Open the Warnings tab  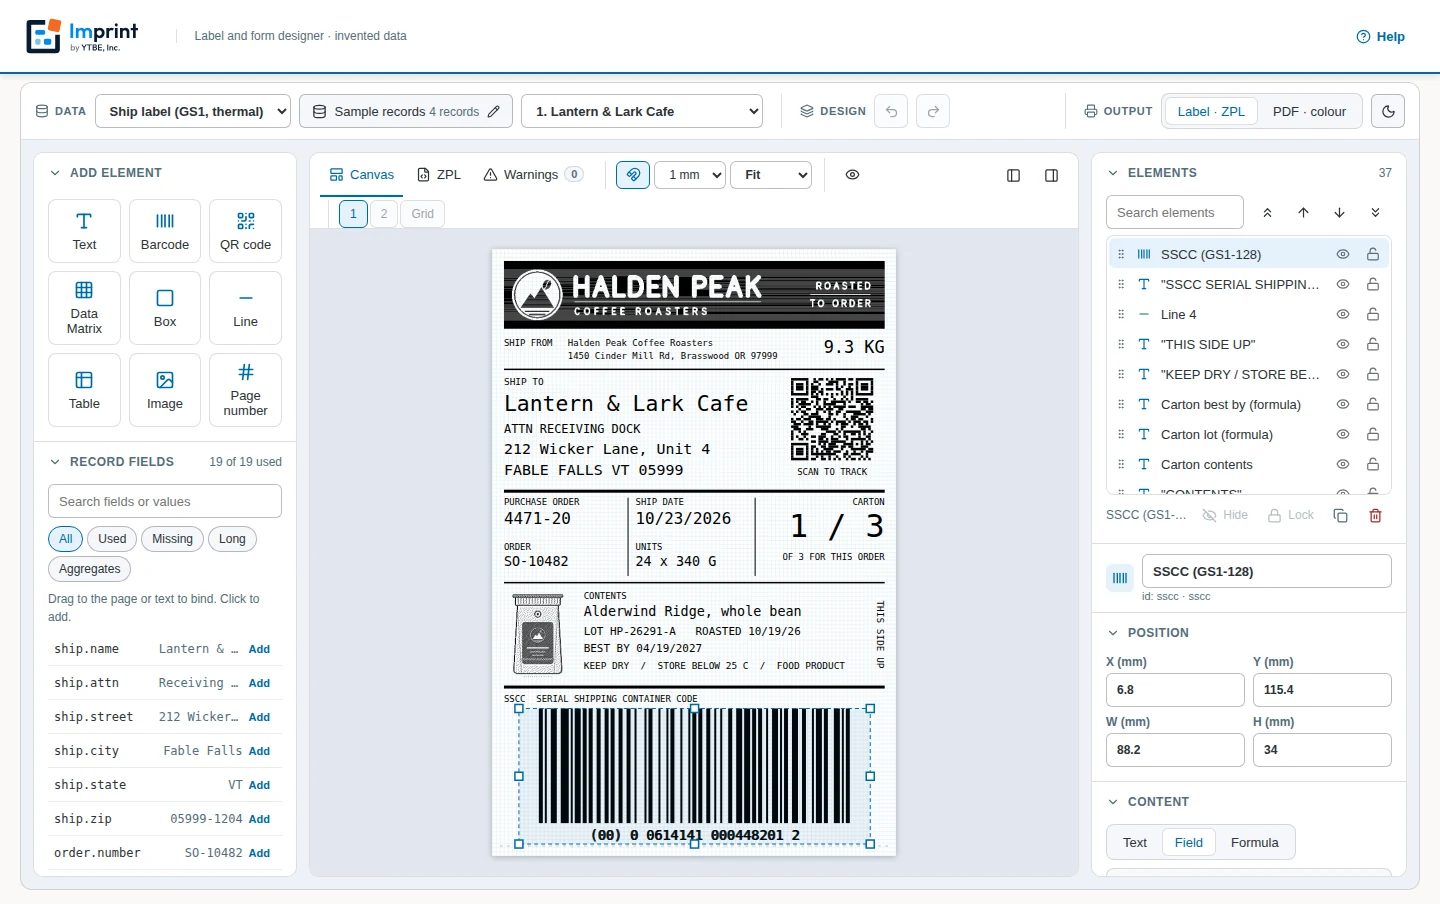533,175
